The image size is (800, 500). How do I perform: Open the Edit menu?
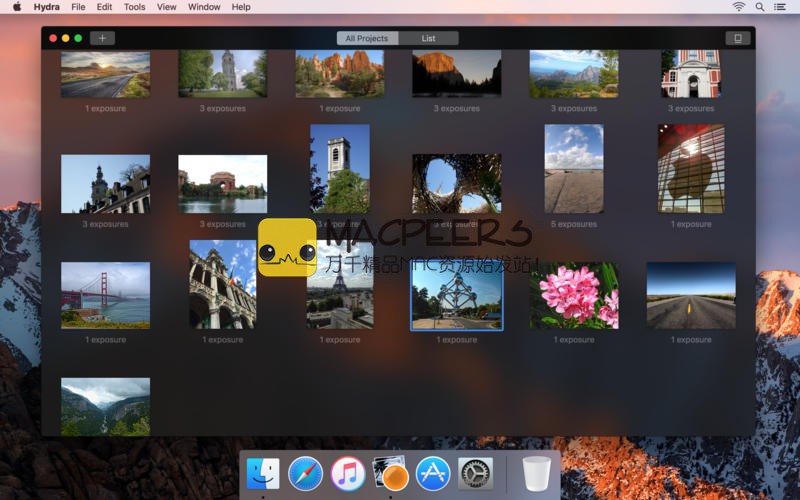[104, 7]
